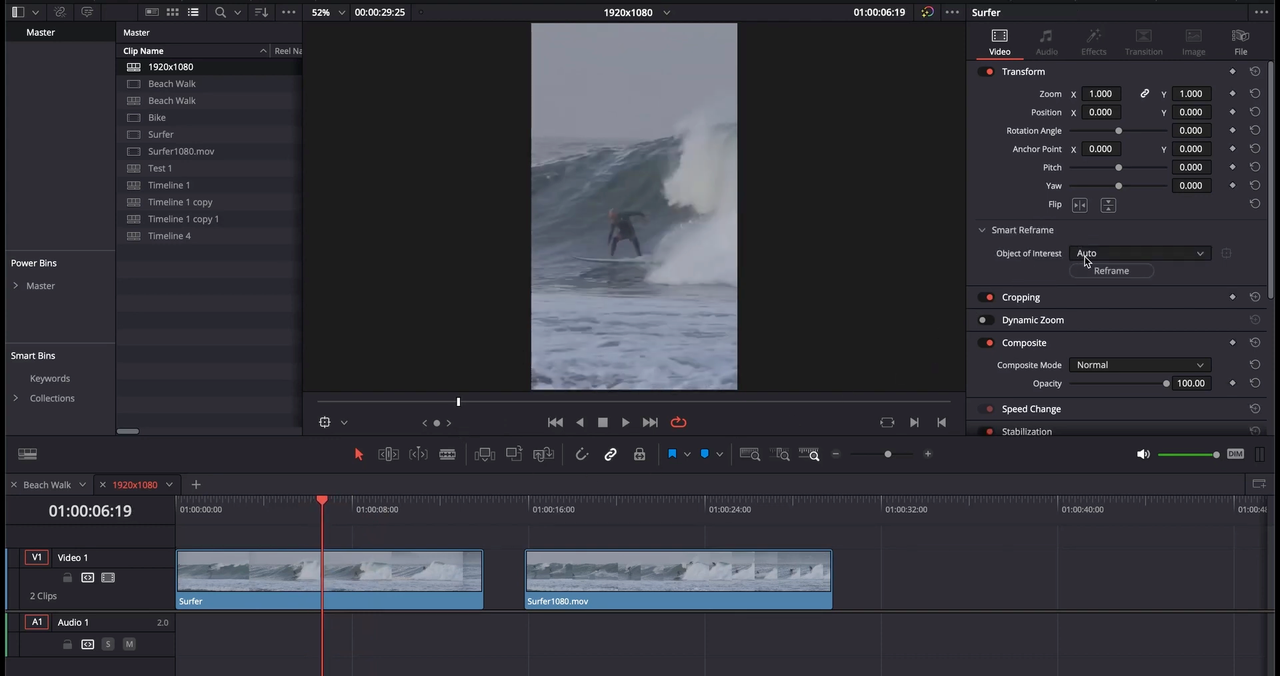Viewport: 1280px width, 676px height.
Task: Toggle timeline snapping magnet icon
Action: coord(581,454)
